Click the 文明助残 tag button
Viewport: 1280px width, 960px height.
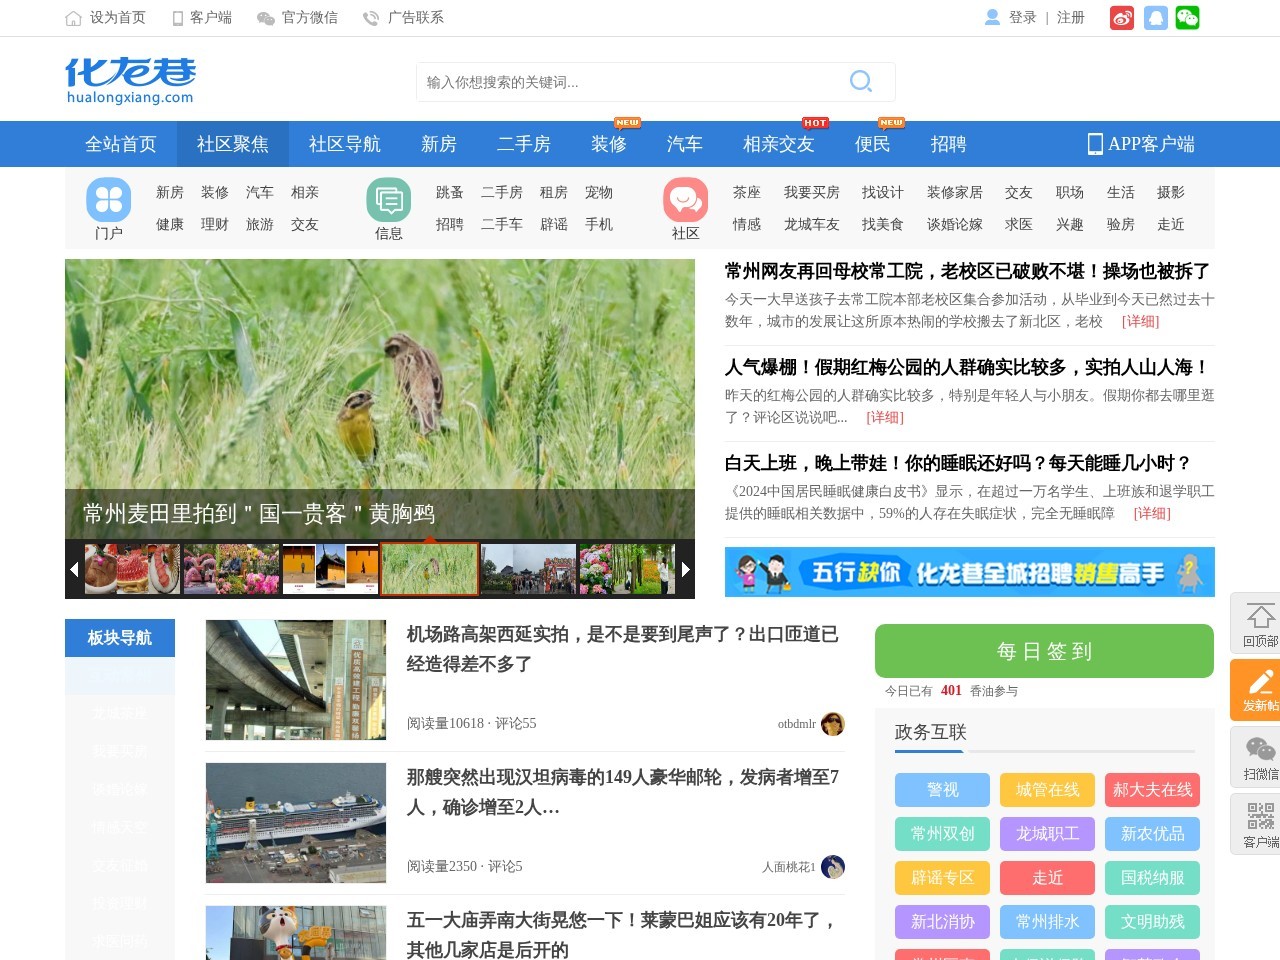pos(1152,922)
